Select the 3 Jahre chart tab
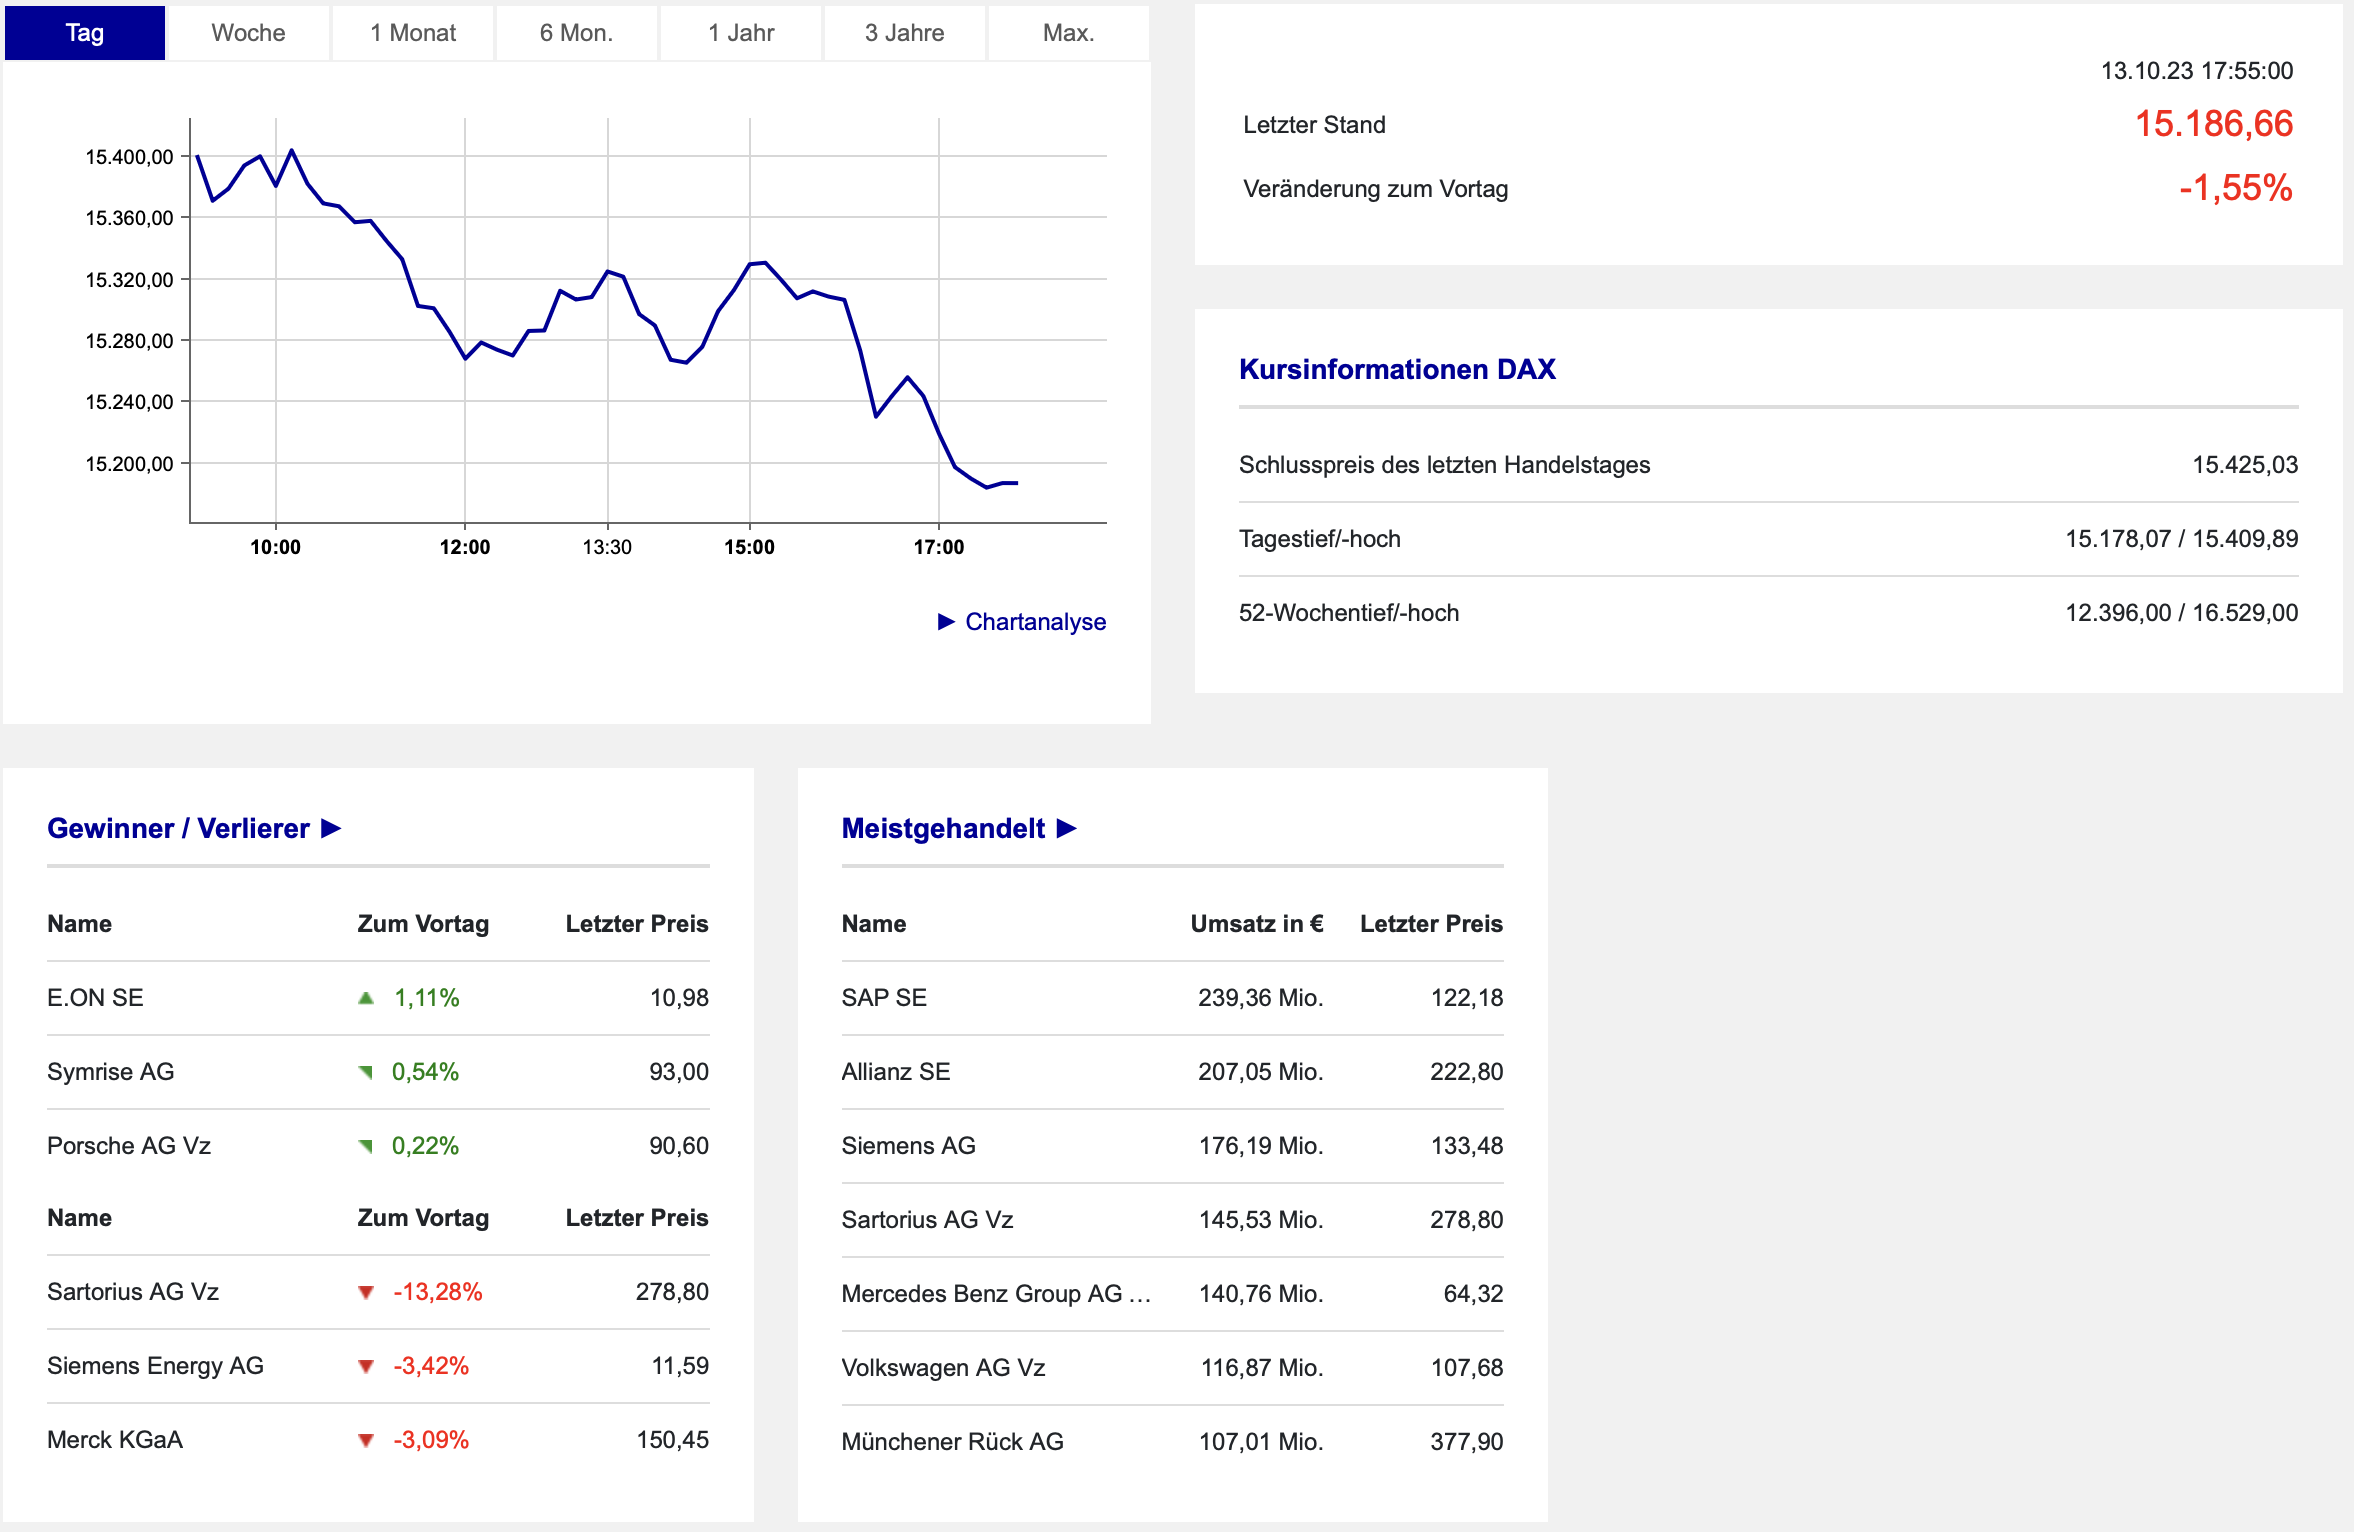The height and width of the screenshot is (1532, 2354). (904, 33)
